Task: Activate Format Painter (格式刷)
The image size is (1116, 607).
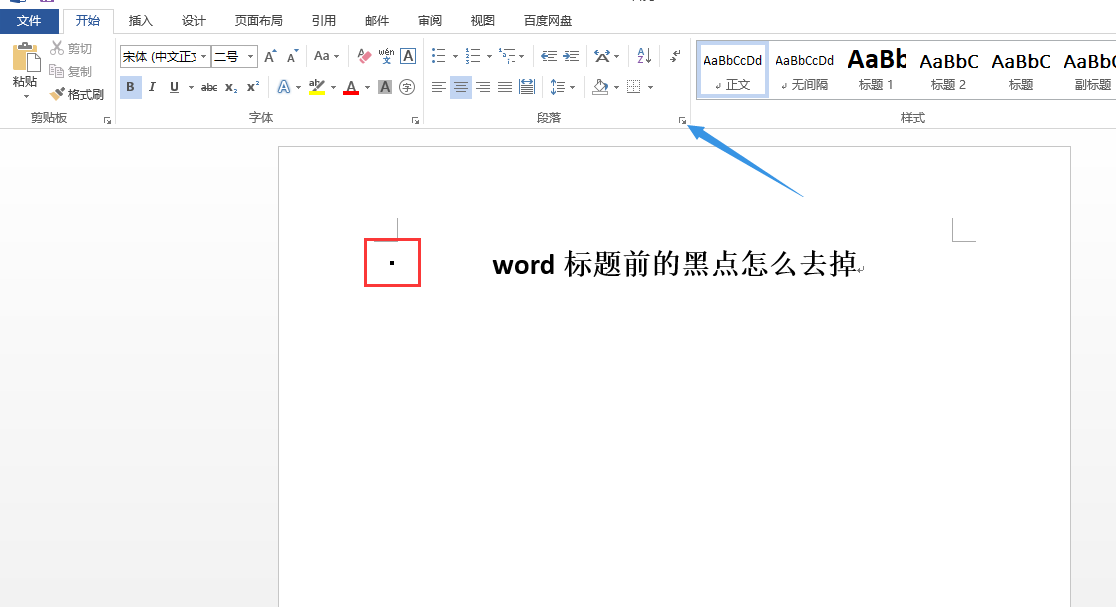Action: (76, 94)
